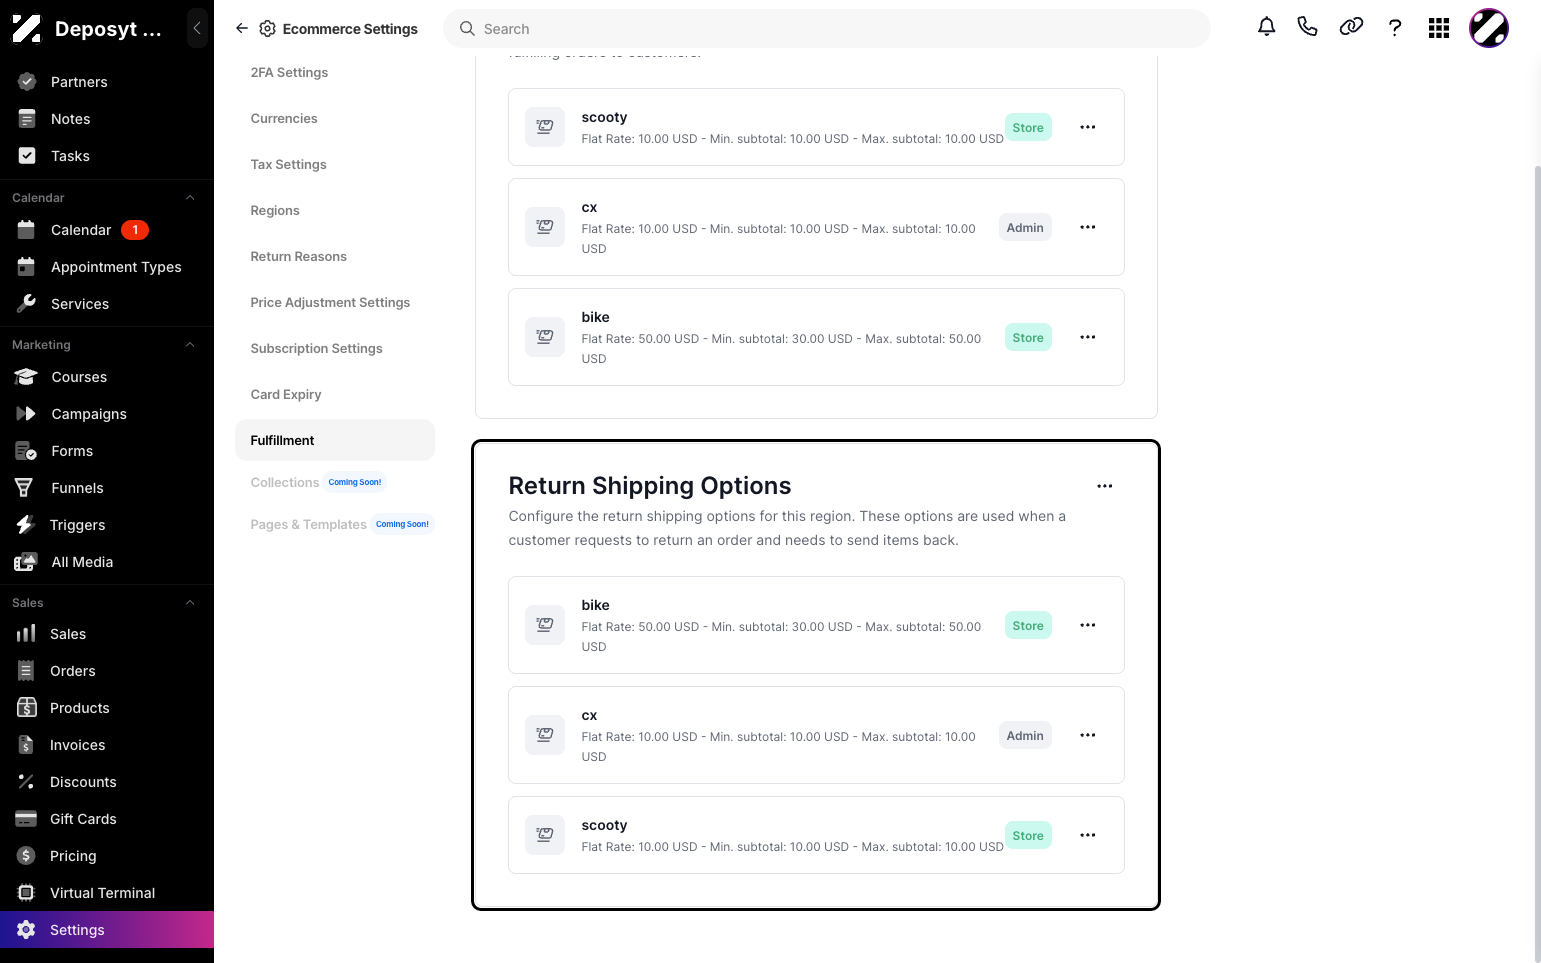Screen dimensions: 1541x963
Task: Open options menu for return cx option
Action: [x=1088, y=735]
